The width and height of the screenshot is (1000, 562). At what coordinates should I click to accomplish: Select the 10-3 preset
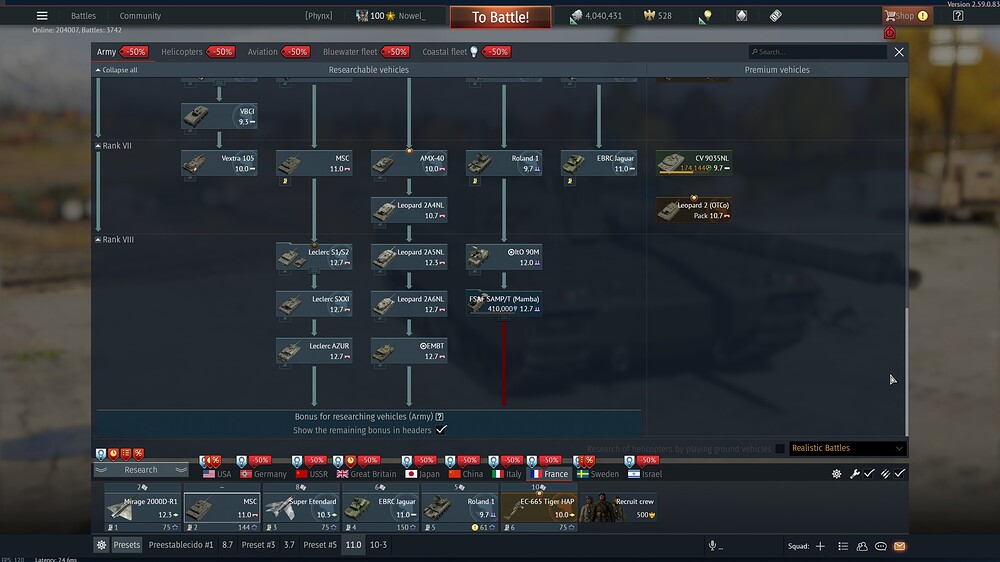378,545
